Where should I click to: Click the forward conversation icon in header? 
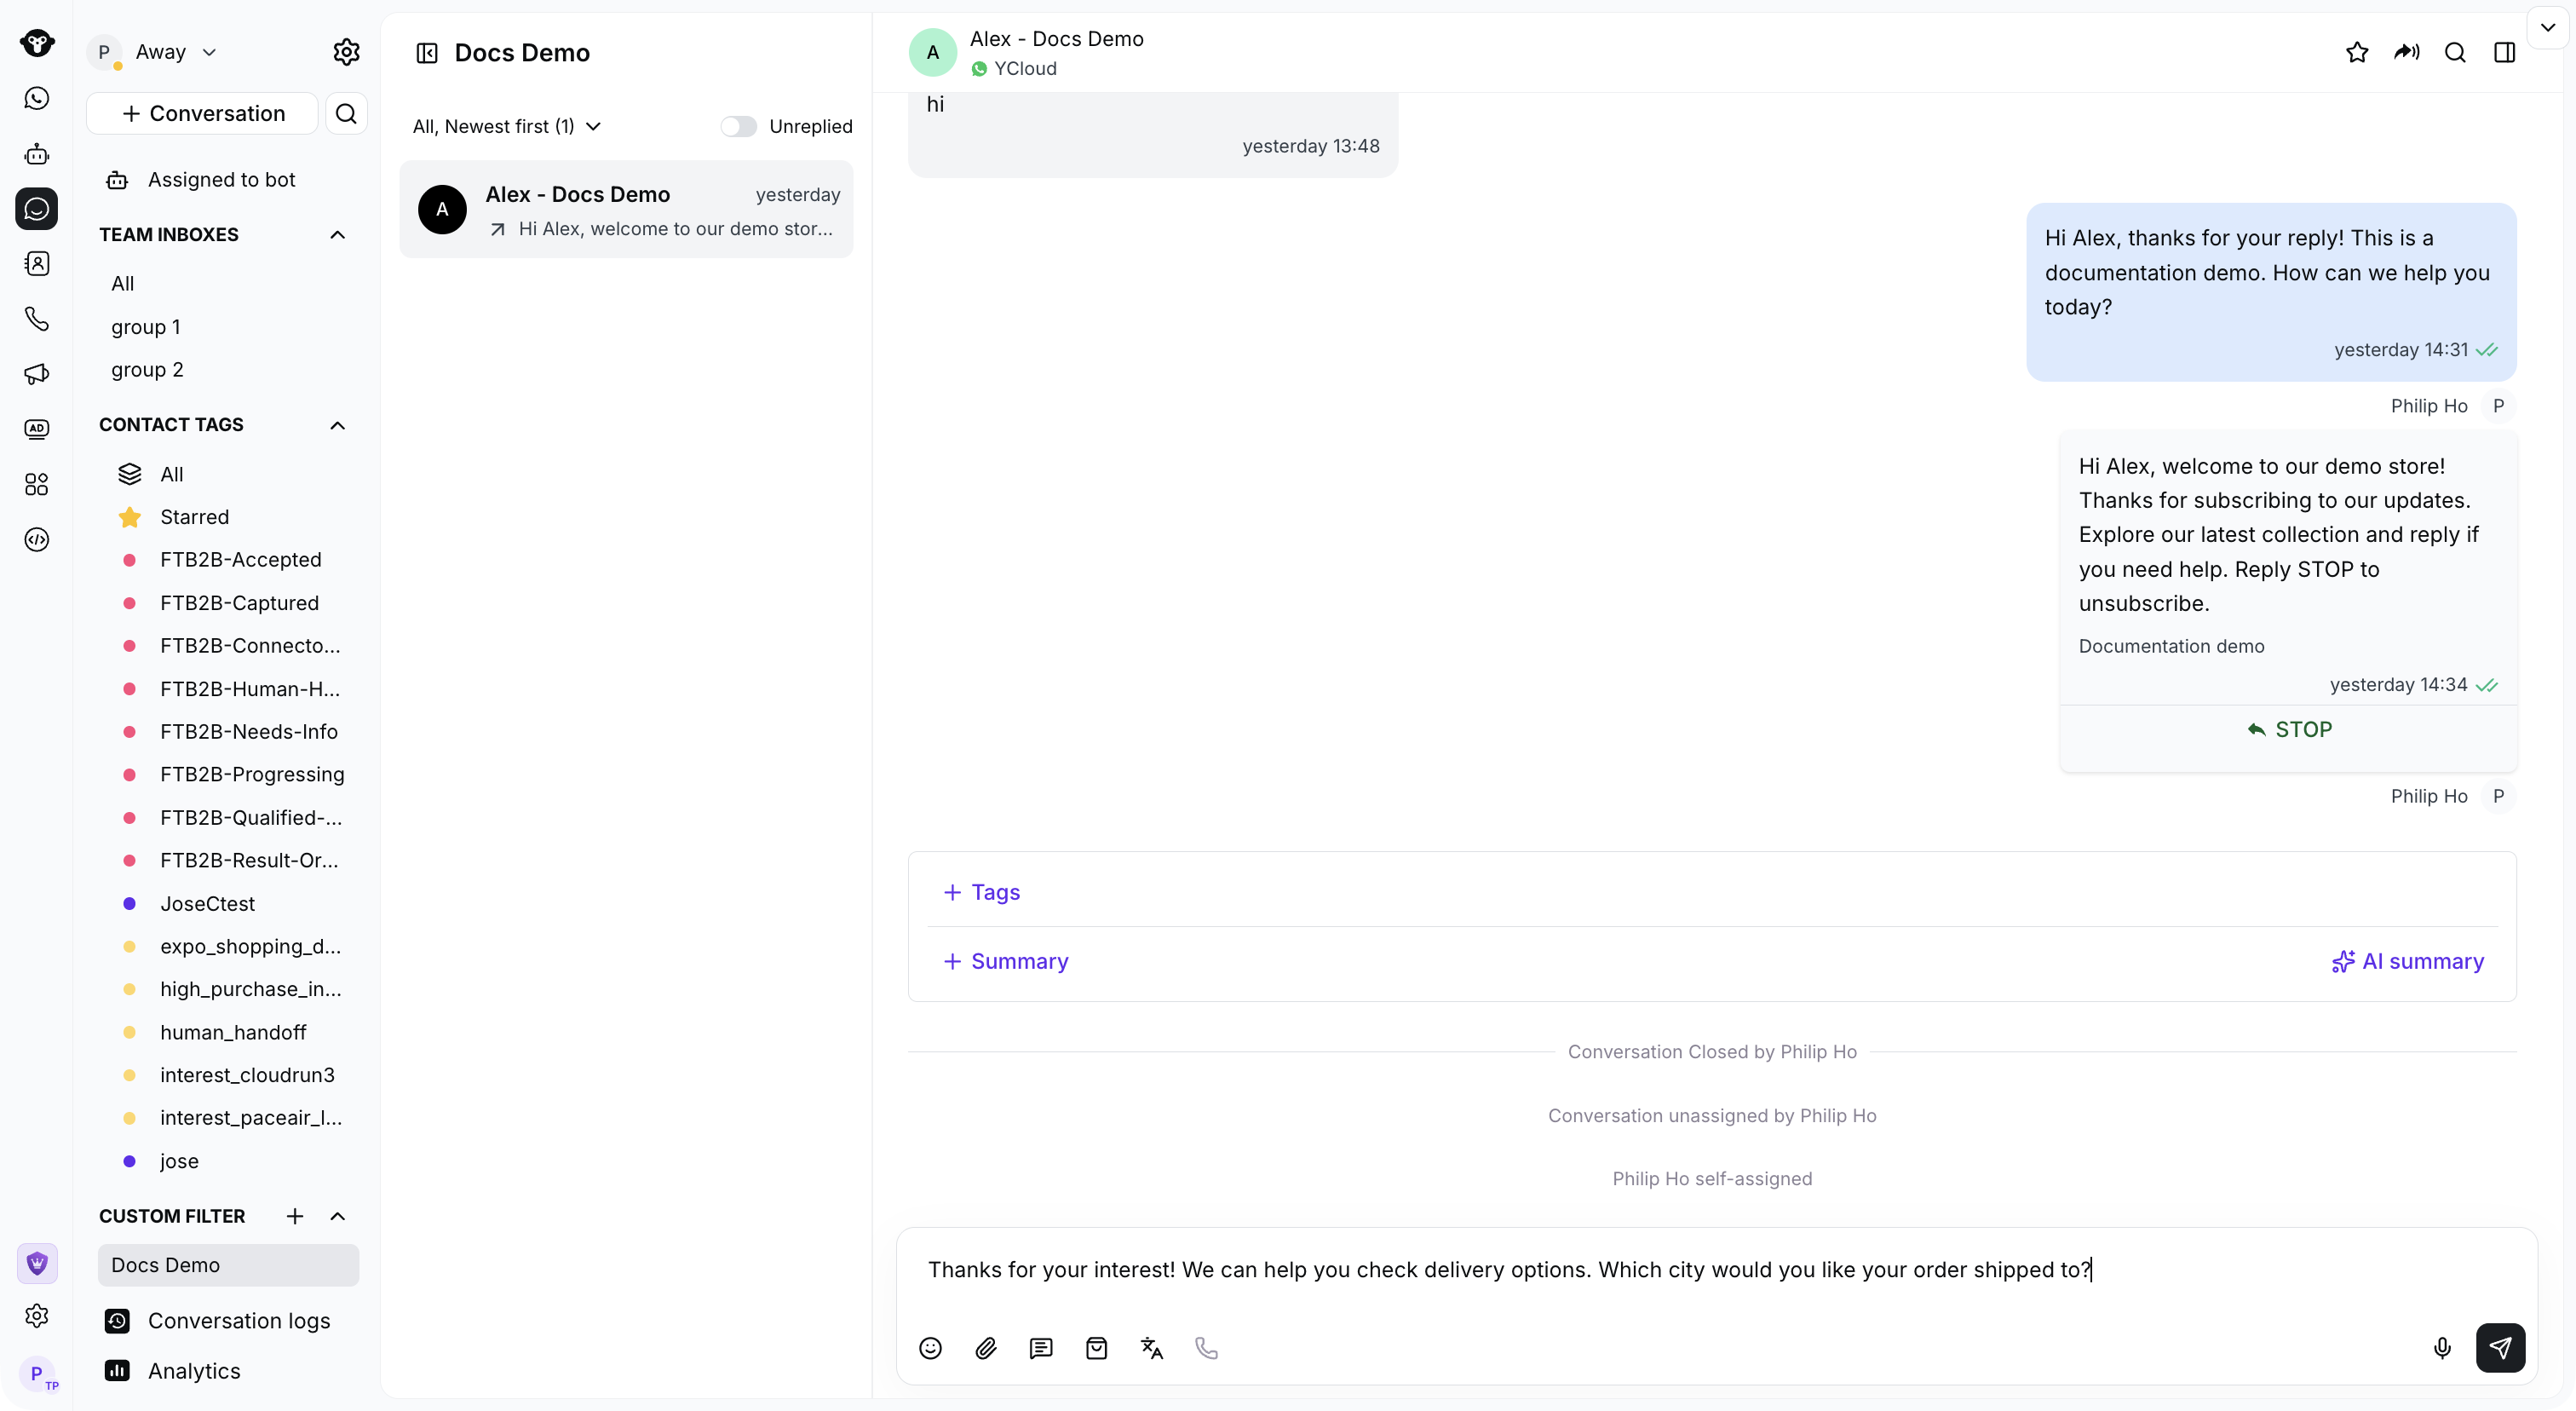[2406, 52]
